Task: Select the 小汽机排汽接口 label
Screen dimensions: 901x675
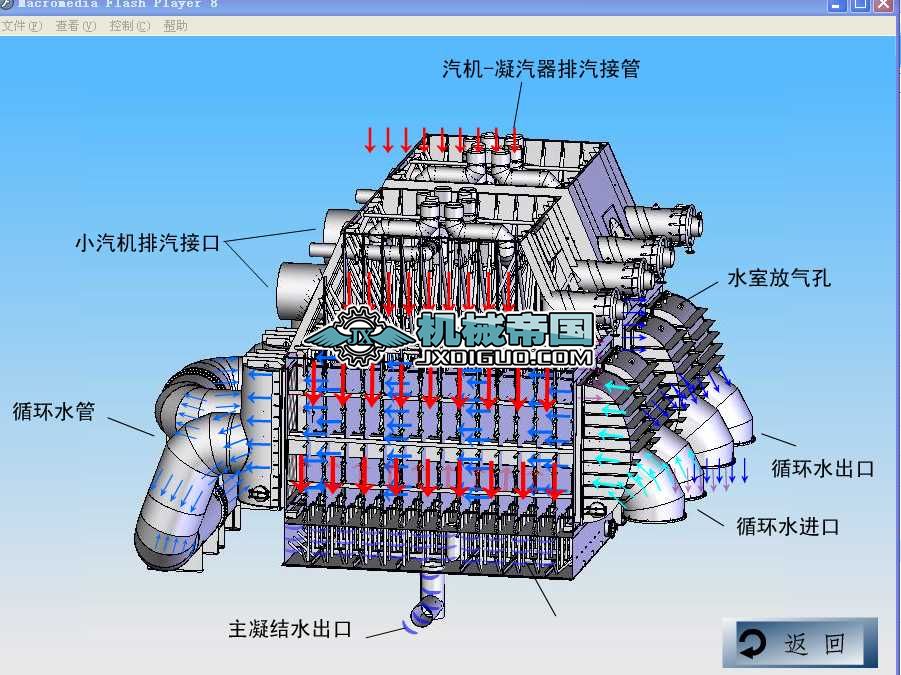Action: click(148, 240)
